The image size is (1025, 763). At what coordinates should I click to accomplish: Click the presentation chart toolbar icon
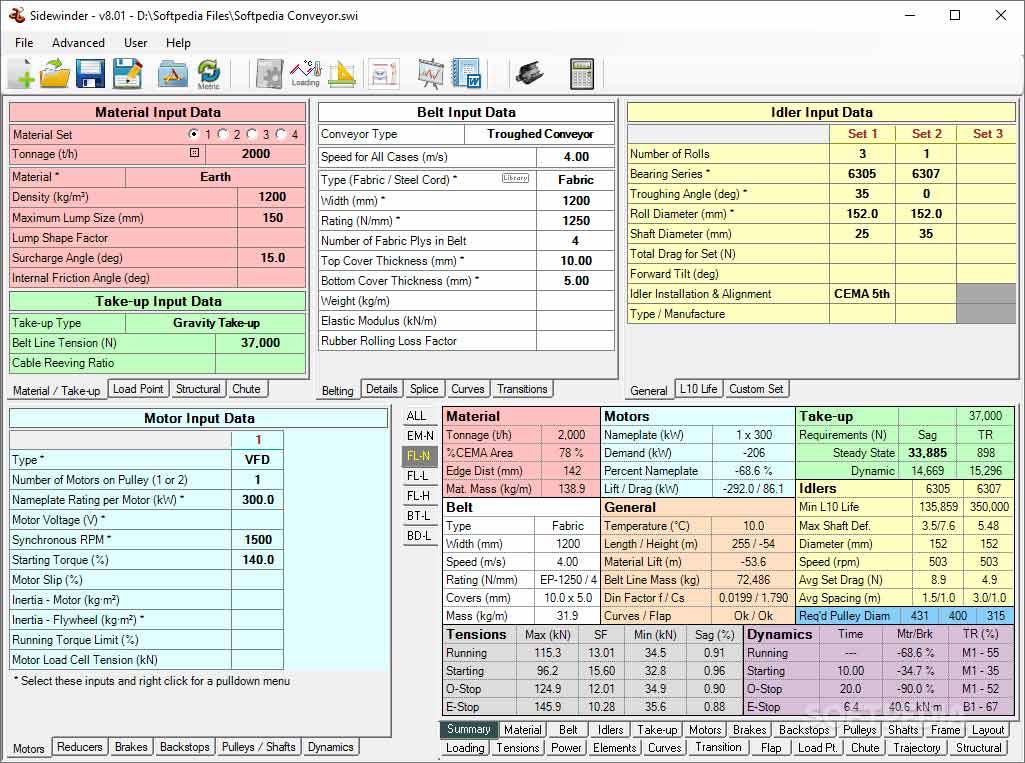(x=429, y=73)
